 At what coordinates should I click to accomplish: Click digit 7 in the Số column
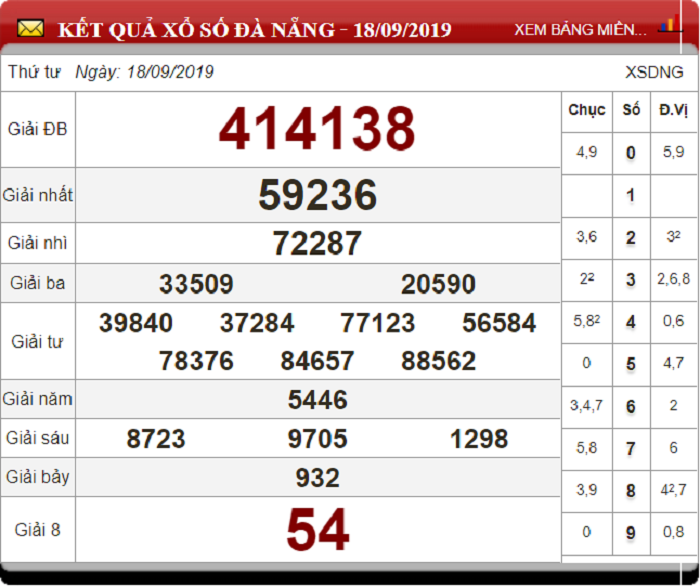coord(630,448)
